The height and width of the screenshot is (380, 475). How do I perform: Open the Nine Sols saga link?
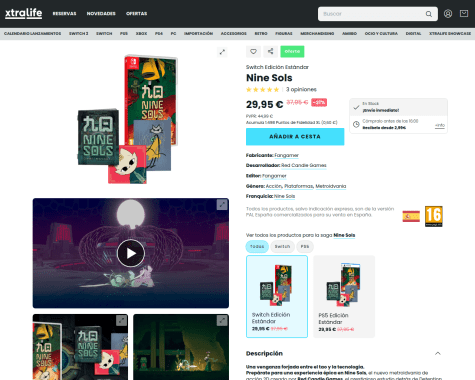pos(344,235)
